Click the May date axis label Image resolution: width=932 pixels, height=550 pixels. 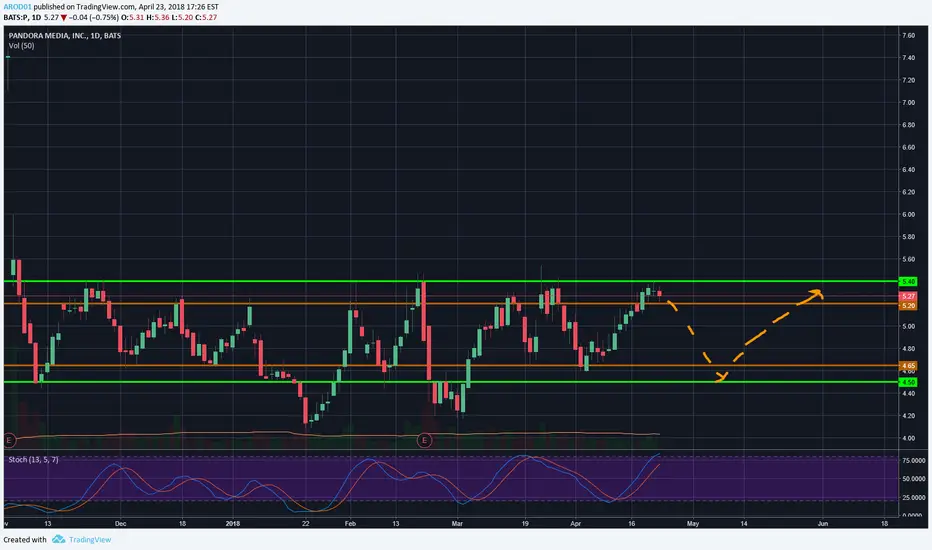click(x=693, y=524)
